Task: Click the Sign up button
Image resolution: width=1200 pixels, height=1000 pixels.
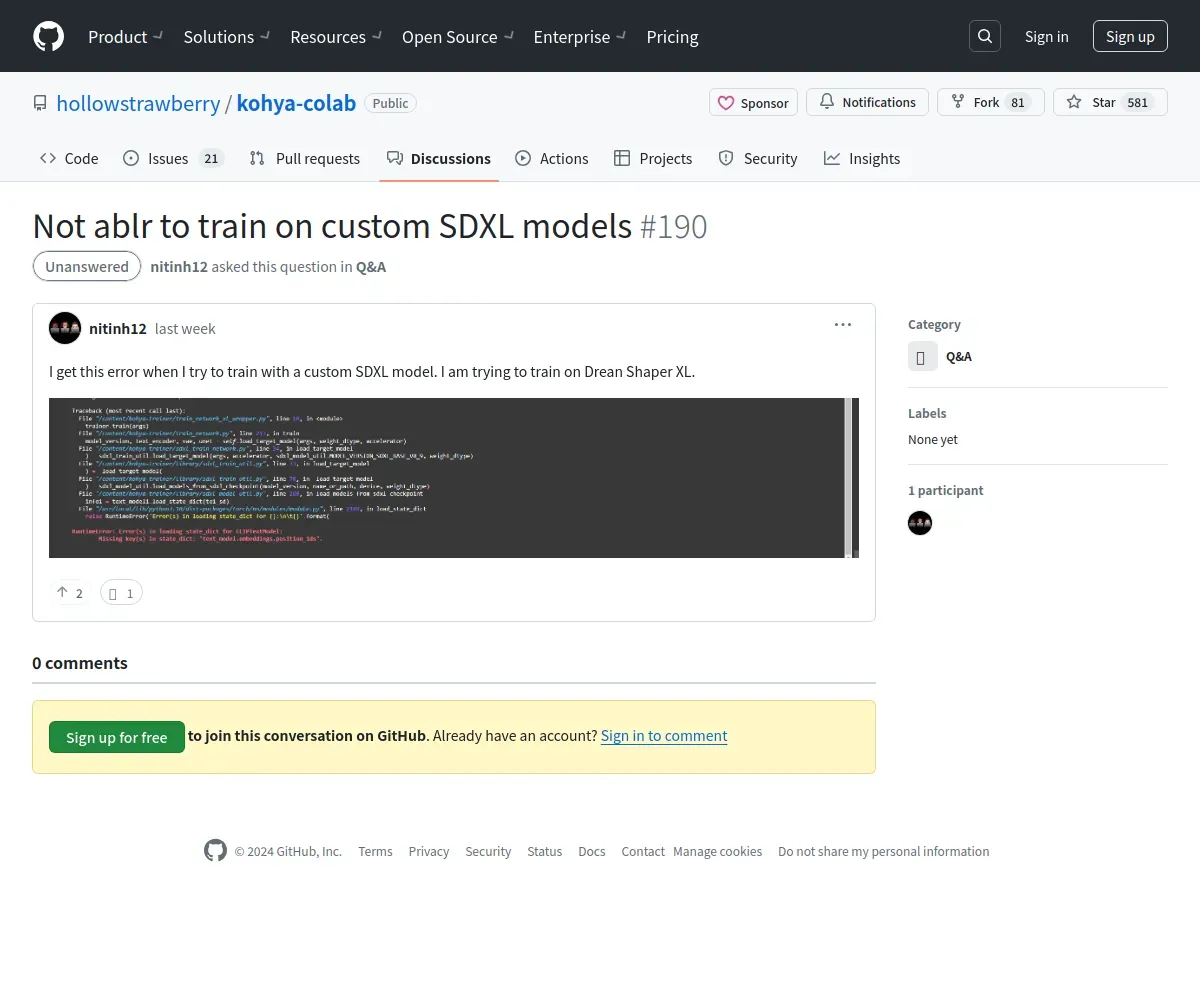Action: pyautogui.click(x=1130, y=36)
